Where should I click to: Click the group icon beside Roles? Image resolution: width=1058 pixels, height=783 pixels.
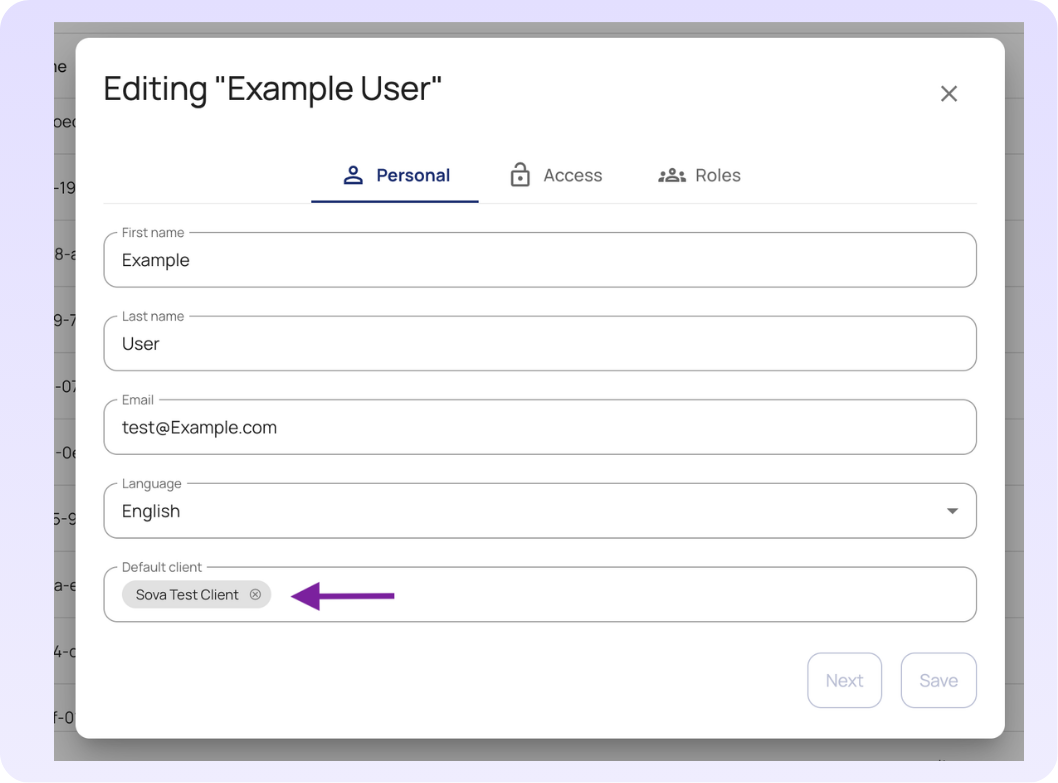point(671,175)
